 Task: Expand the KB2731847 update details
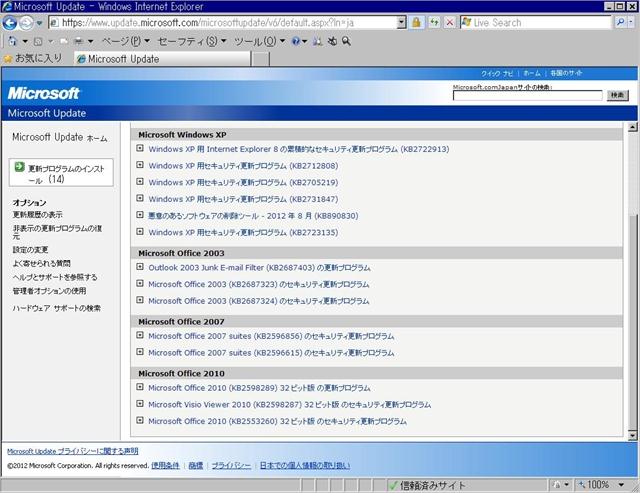(140, 198)
